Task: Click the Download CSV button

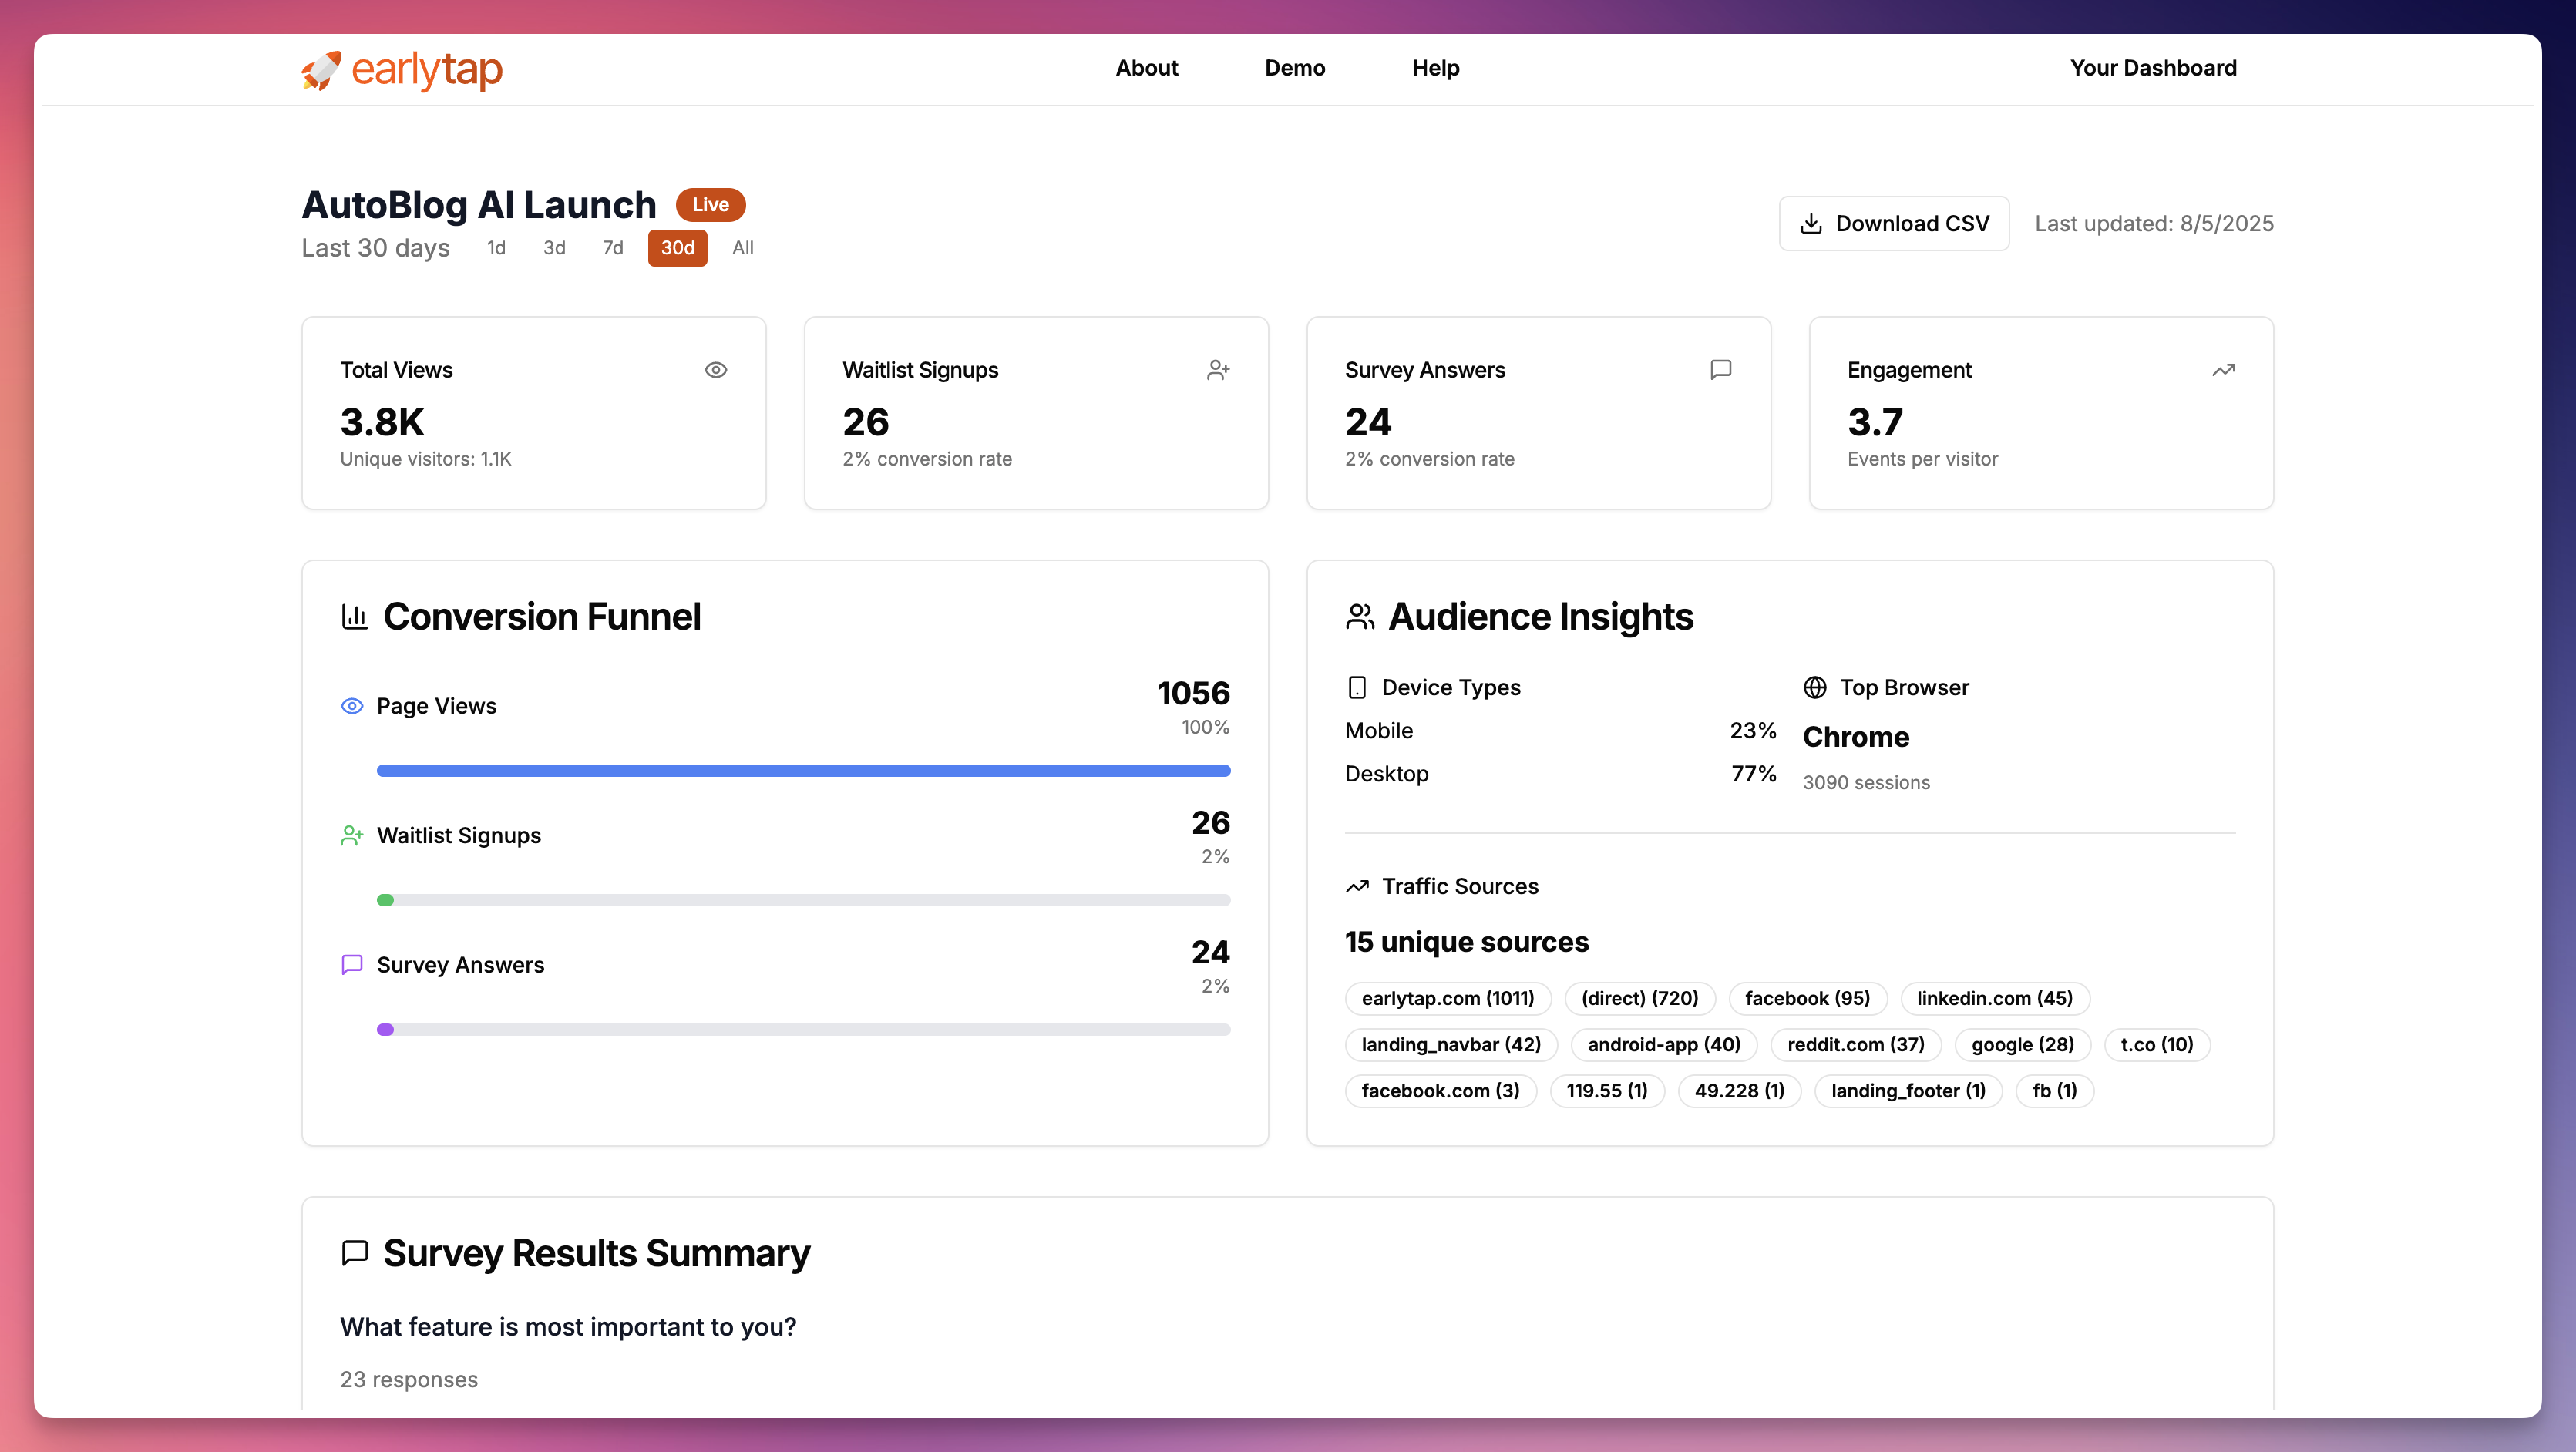Action: pos(1894,223)
